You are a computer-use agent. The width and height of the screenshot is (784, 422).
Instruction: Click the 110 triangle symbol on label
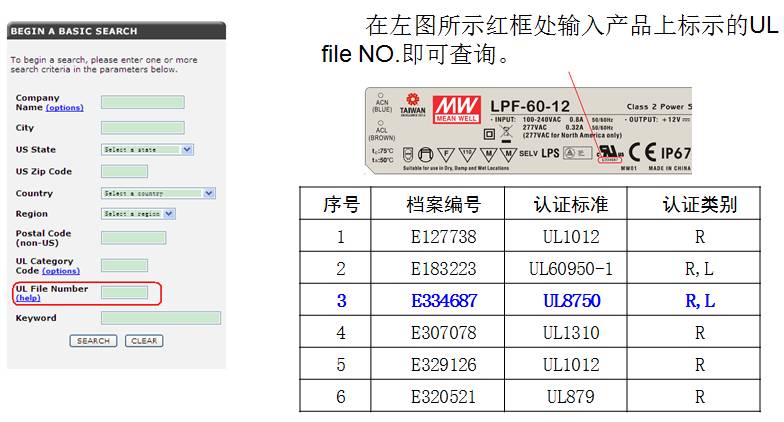(467, 154)
